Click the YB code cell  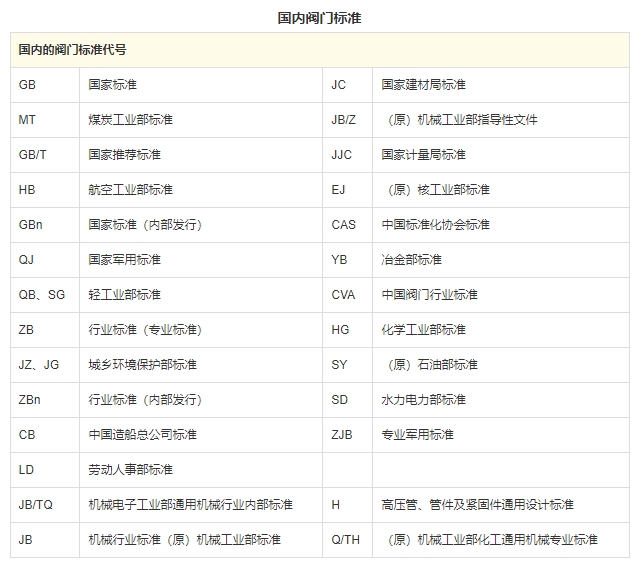point(347,260)
